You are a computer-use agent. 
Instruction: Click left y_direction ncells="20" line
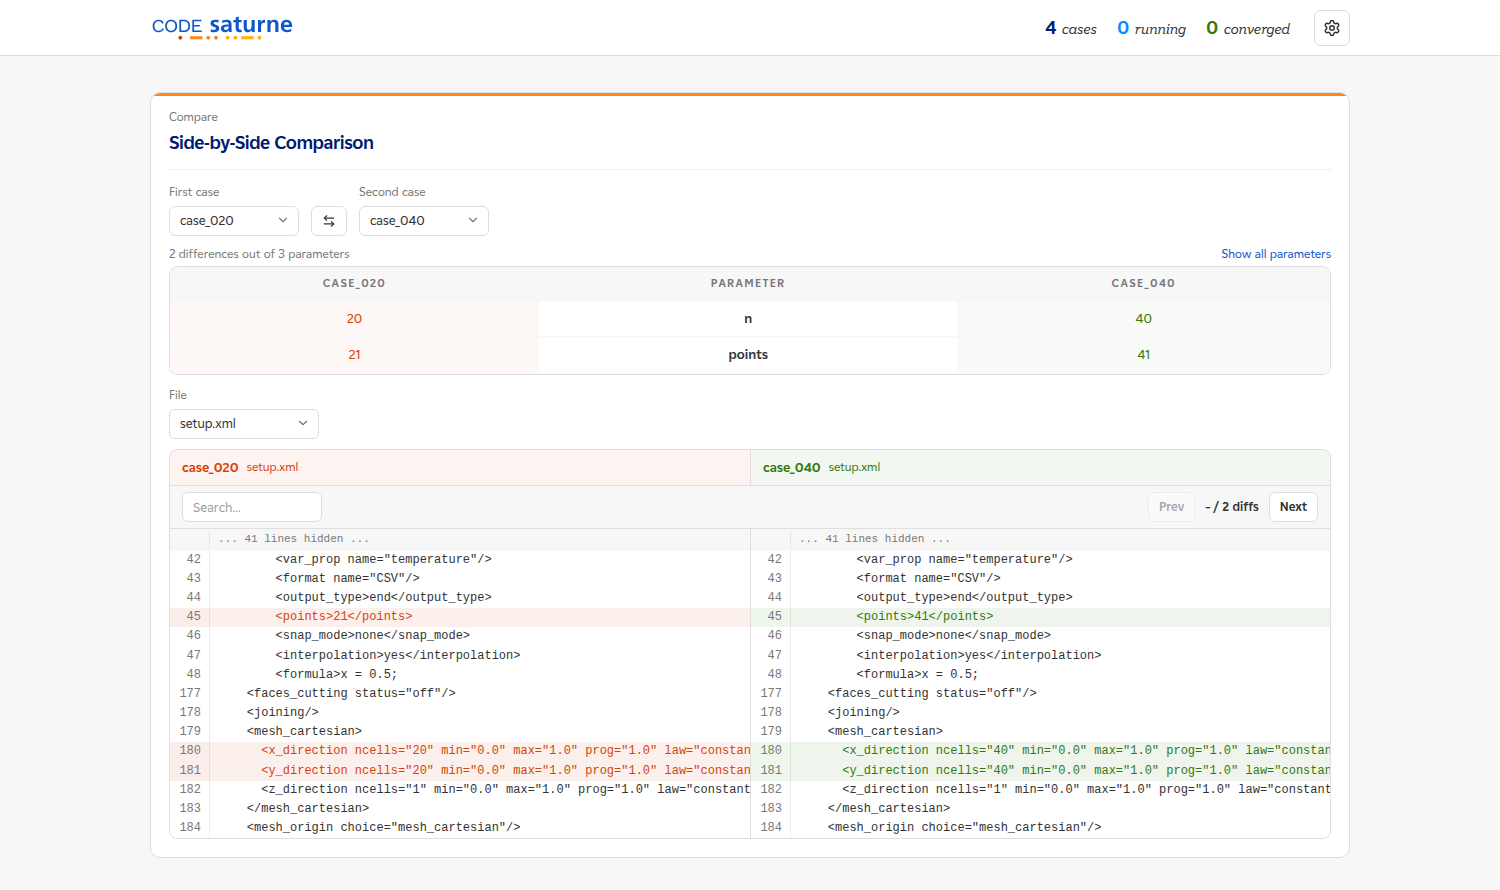[460, 770]
